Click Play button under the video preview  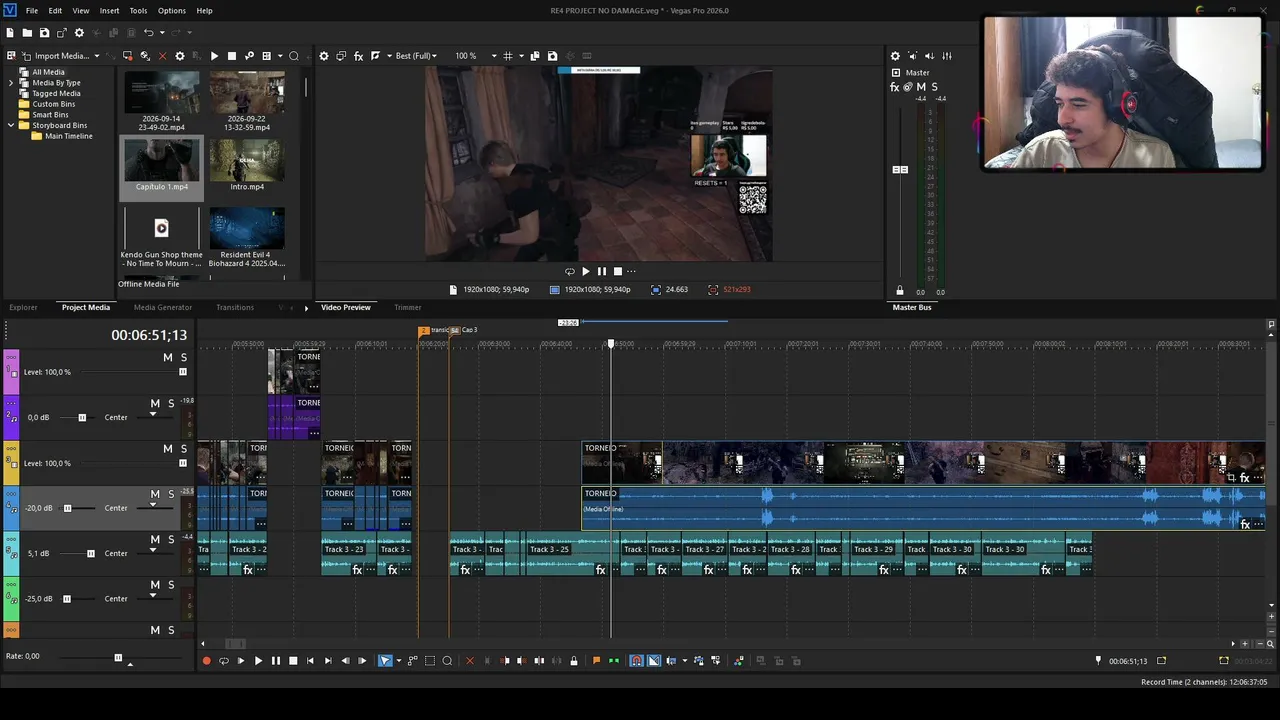585,271
